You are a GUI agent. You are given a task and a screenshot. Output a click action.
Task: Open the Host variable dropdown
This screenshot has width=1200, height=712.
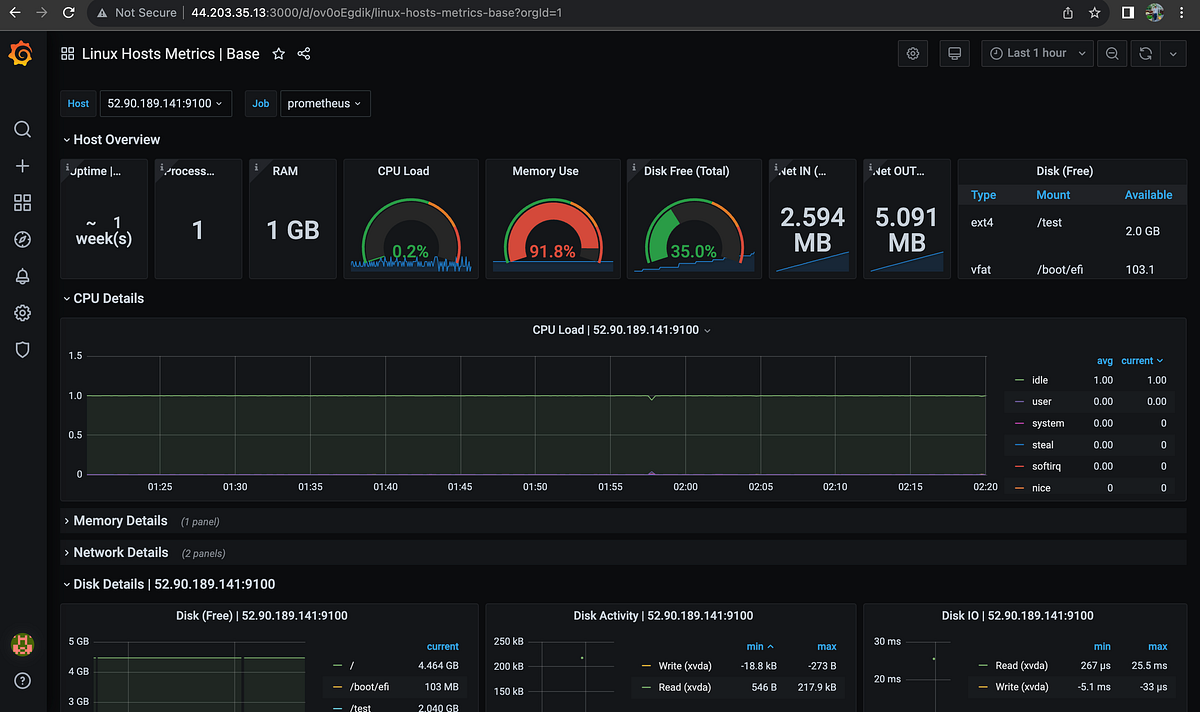coord(166,103)
